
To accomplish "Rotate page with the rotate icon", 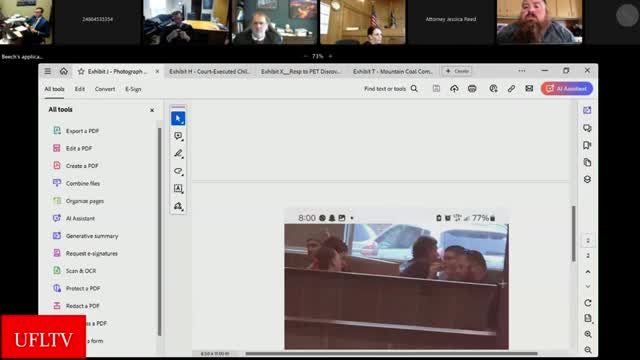I will click(588, 303).
